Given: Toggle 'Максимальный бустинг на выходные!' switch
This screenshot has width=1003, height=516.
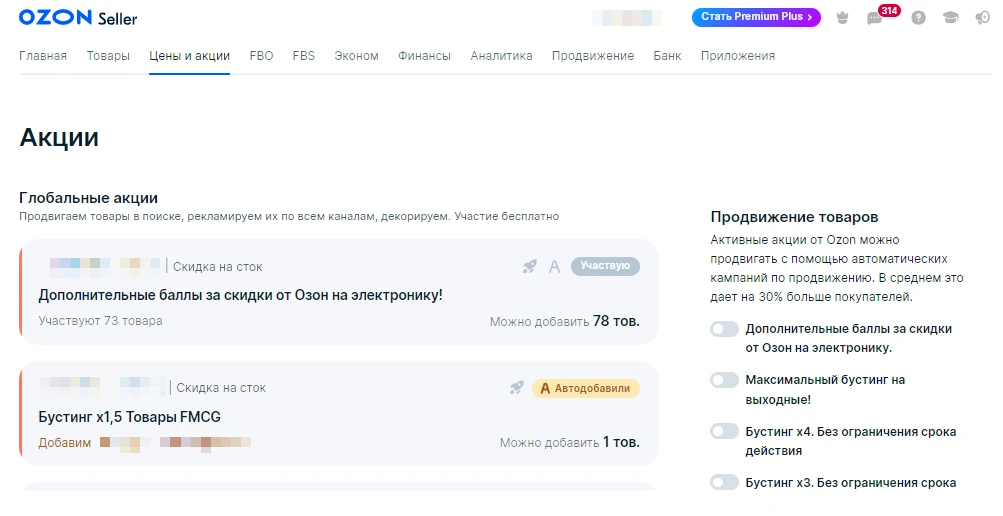Looking at the screenshot, I should pos(724,380).
